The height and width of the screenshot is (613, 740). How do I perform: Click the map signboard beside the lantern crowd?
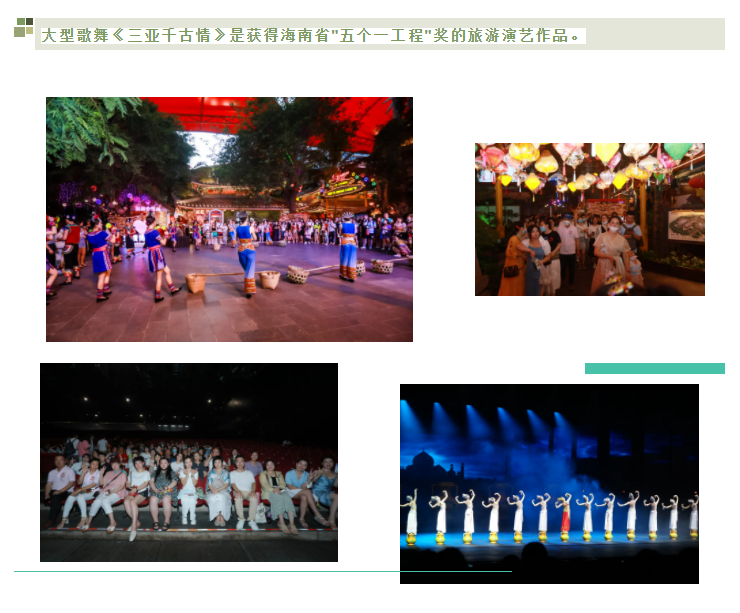[x=686, y=226]
